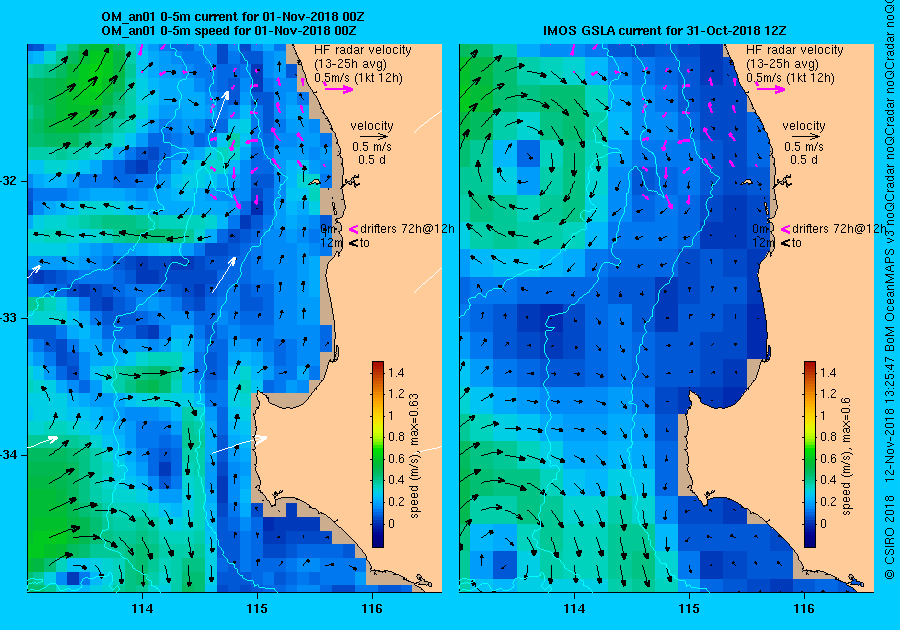Click 'drifters 72h@12h' label in IMOS GSLA map
Image resolution: width=900 pixels, height=630 pixels.
tap(839, 229)
